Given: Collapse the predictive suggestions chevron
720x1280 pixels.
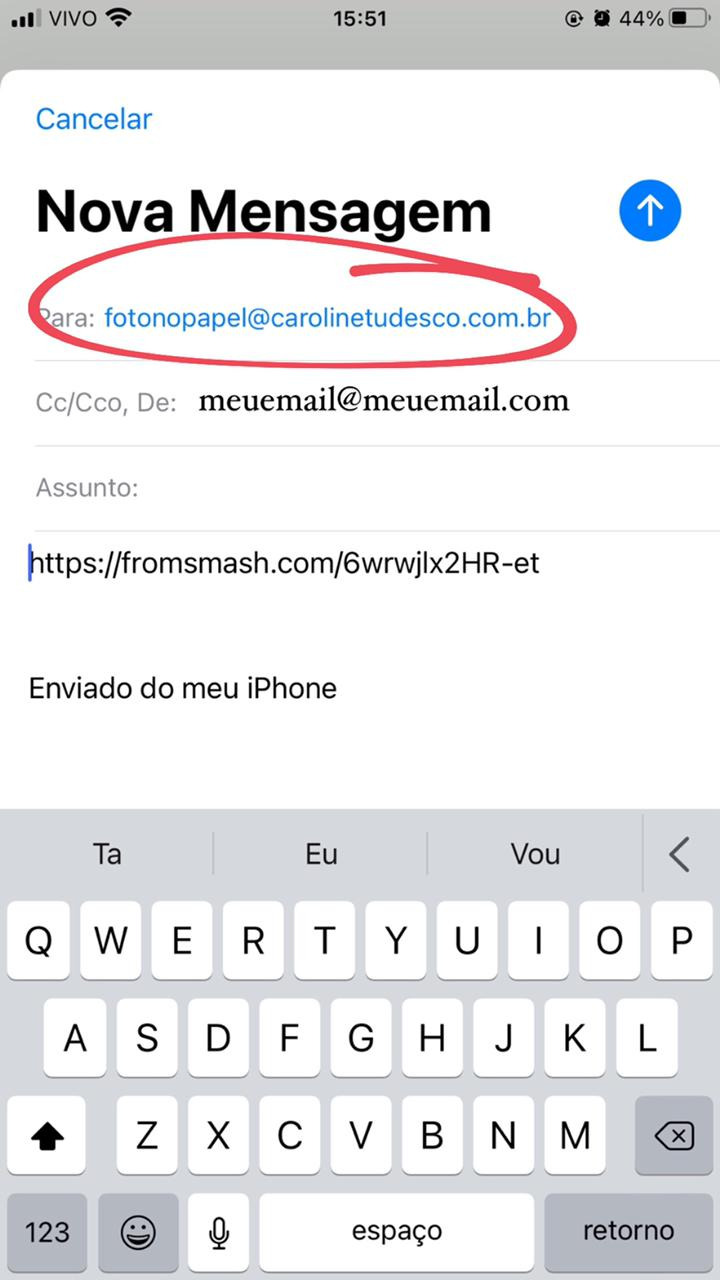Looking at the screenshot, I should coord(680,855).
